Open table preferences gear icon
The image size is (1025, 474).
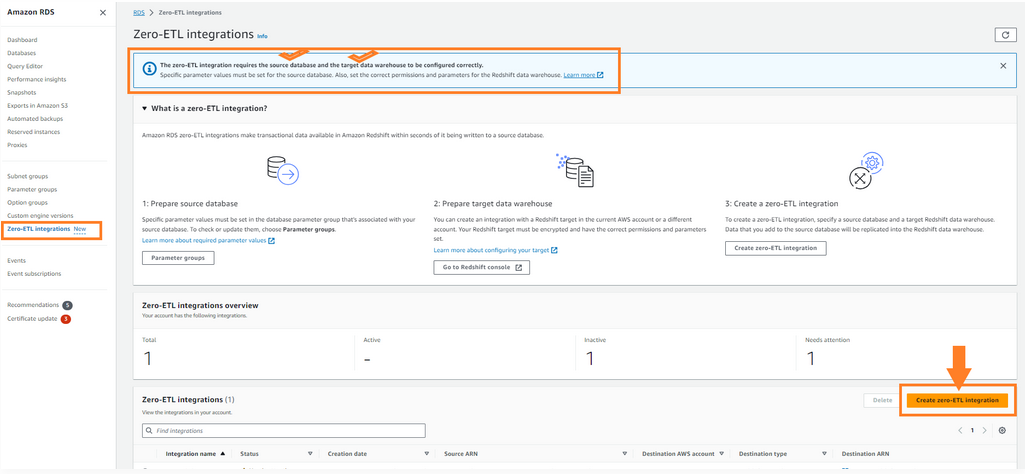pos(1002,430)
